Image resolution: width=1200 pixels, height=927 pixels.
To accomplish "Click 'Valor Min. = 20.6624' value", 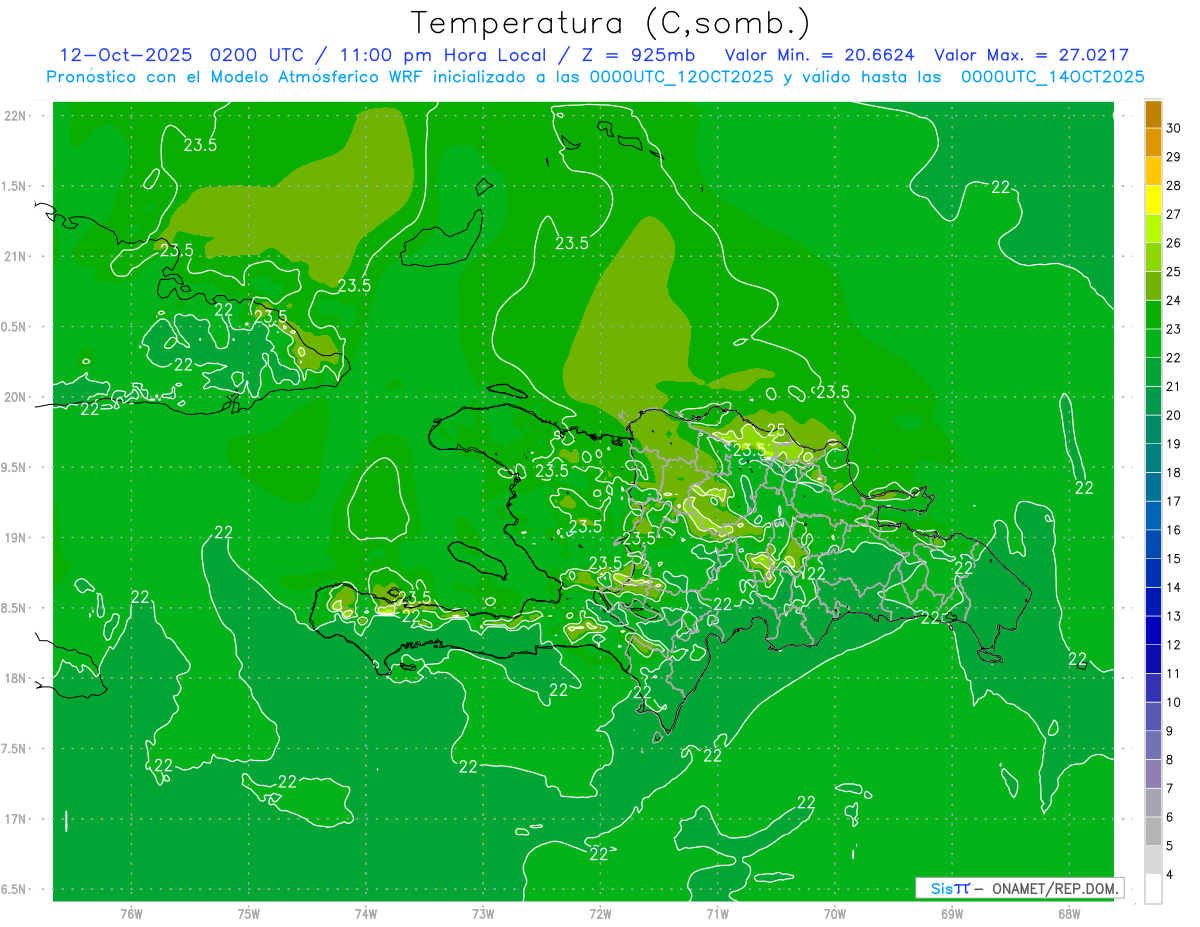I will pos(820,55).
